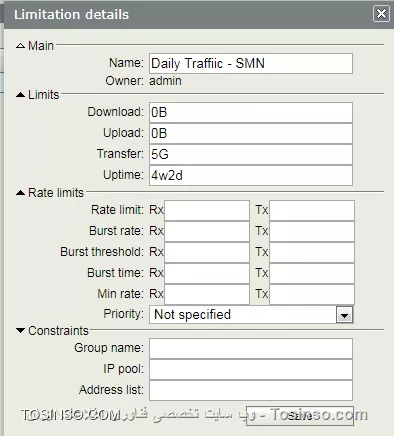Collapse the Main section triangle
This screenshot has width=394, height=436.
[20, 46]
